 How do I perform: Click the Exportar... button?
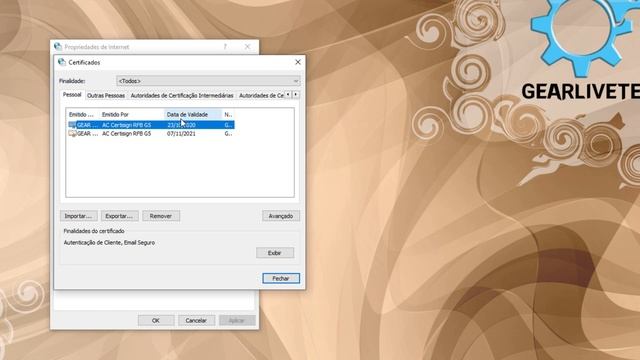[120, 216]
